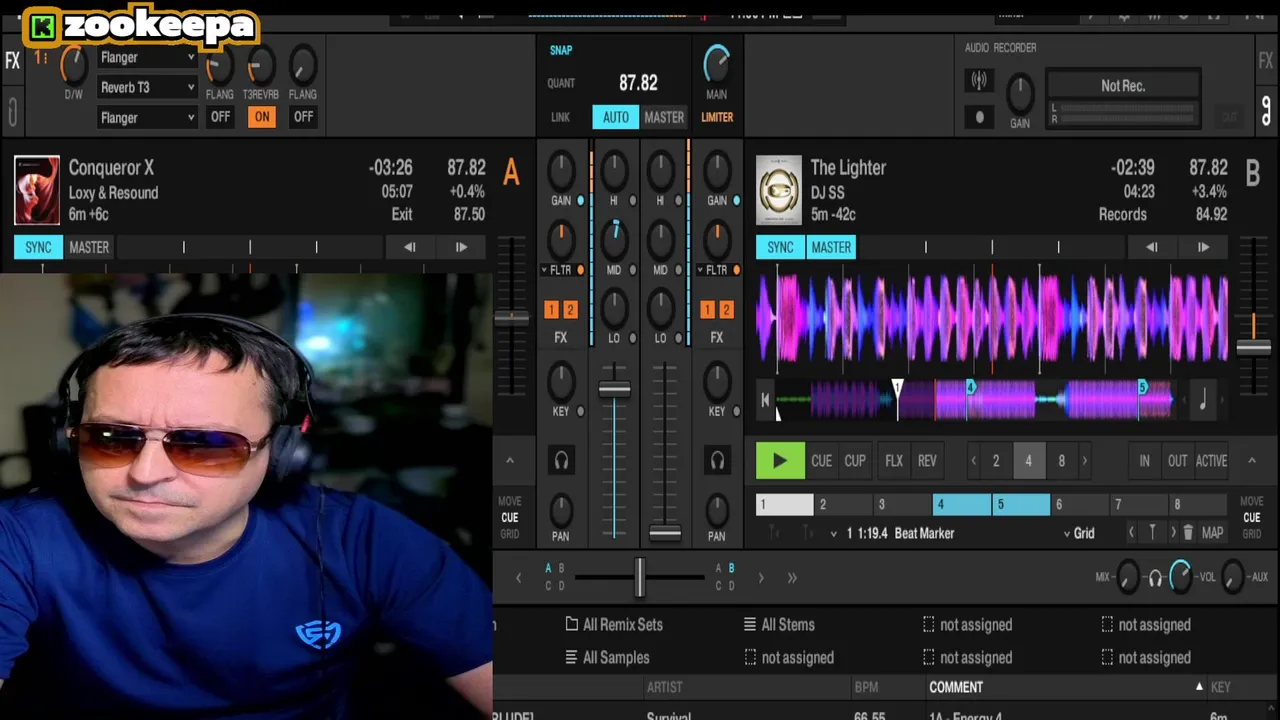
Task: Nudge Deck A tempo backward
Action: coord(409,247)
